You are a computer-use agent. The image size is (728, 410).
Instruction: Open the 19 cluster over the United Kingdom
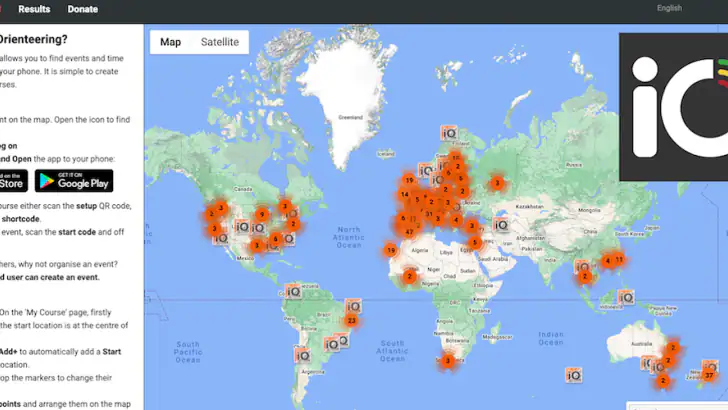point(409,180)
